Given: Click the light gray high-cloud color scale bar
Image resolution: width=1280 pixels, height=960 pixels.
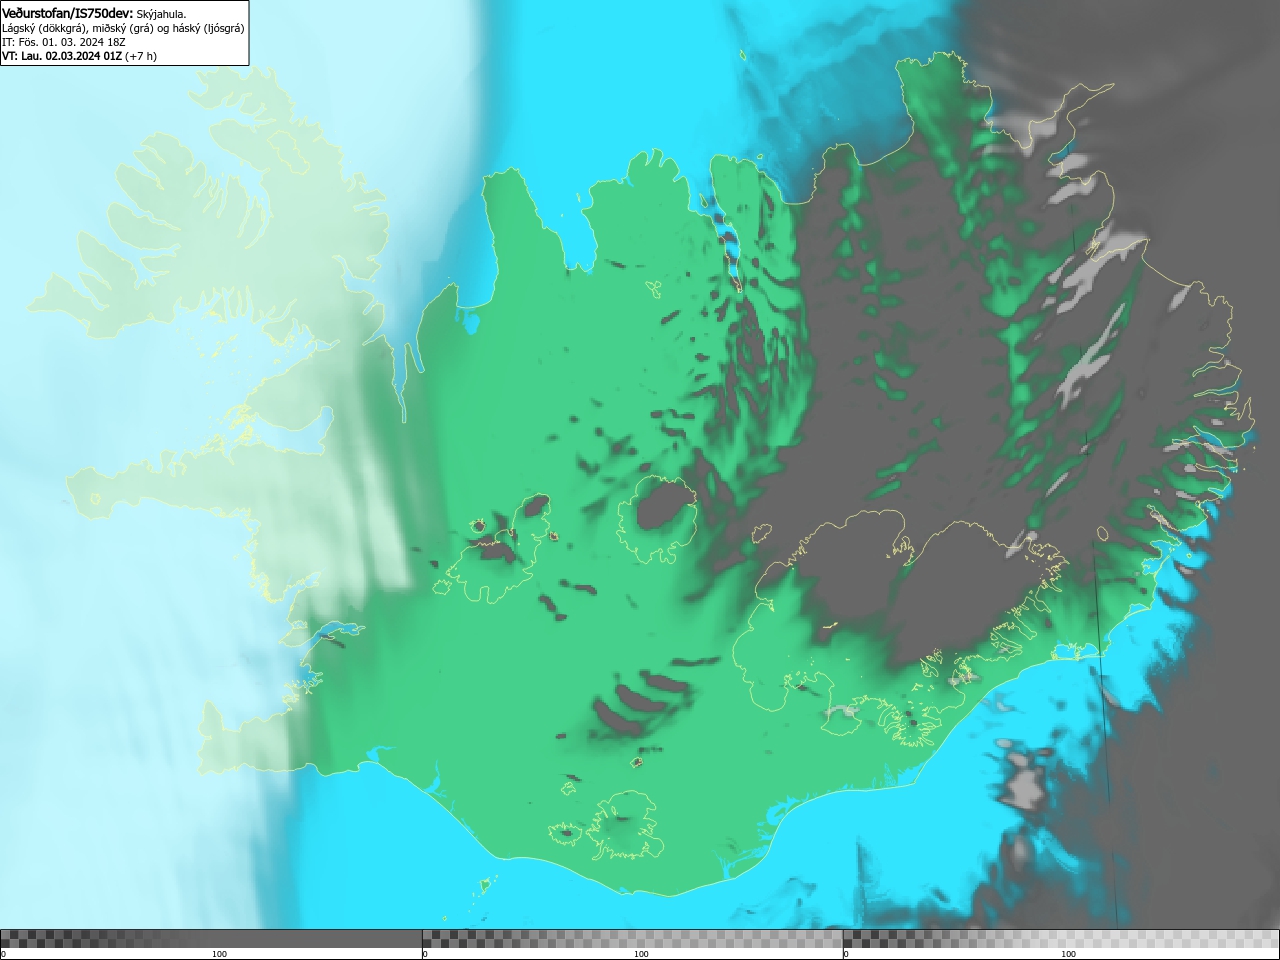Looking at the screenshot, I should click(1061, 939).
